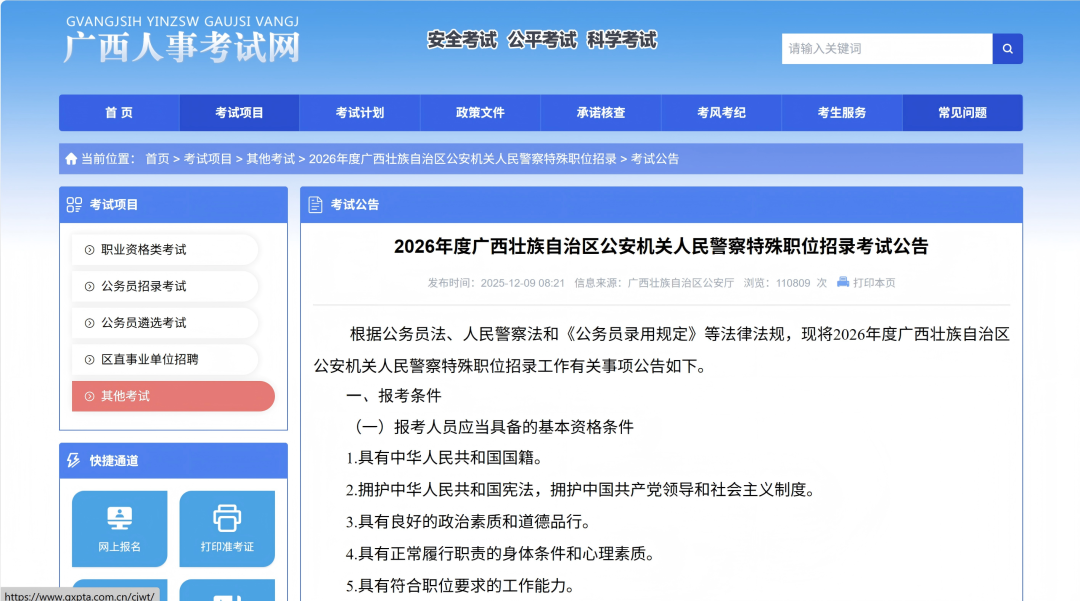The image size is (1080, 601).
Task: Click the 考试公告 document header icon
Action: click(x=316, y=205)
